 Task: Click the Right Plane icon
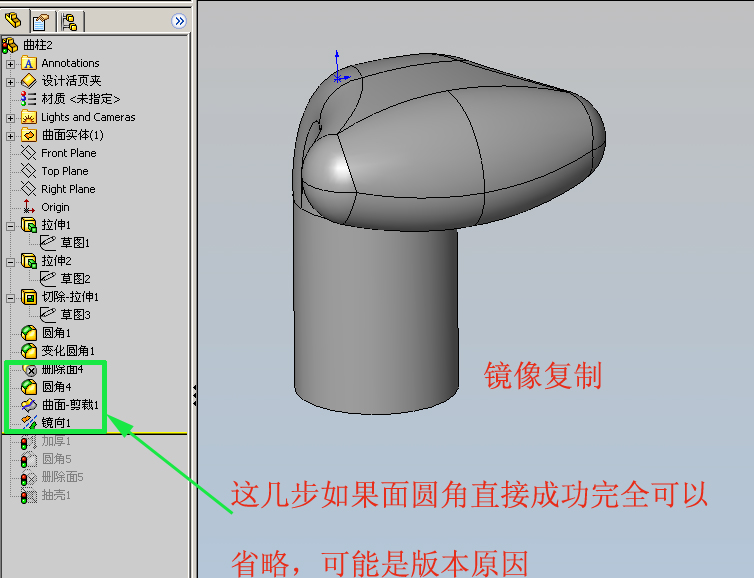pyautogui.click(x=29, y=189)
